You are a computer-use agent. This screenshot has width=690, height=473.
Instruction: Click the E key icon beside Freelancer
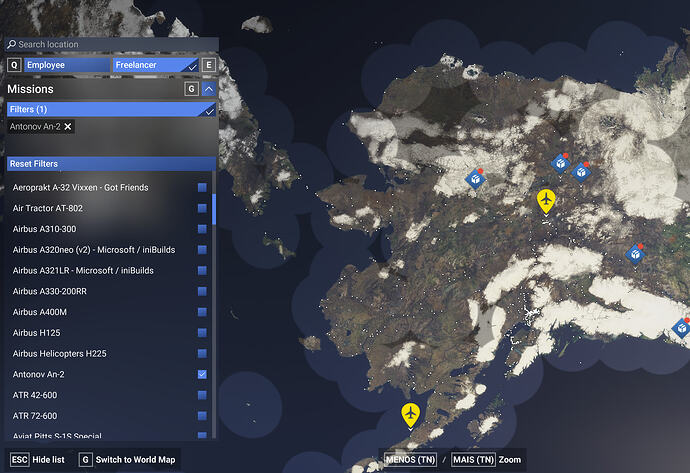(x=209, y=65)
